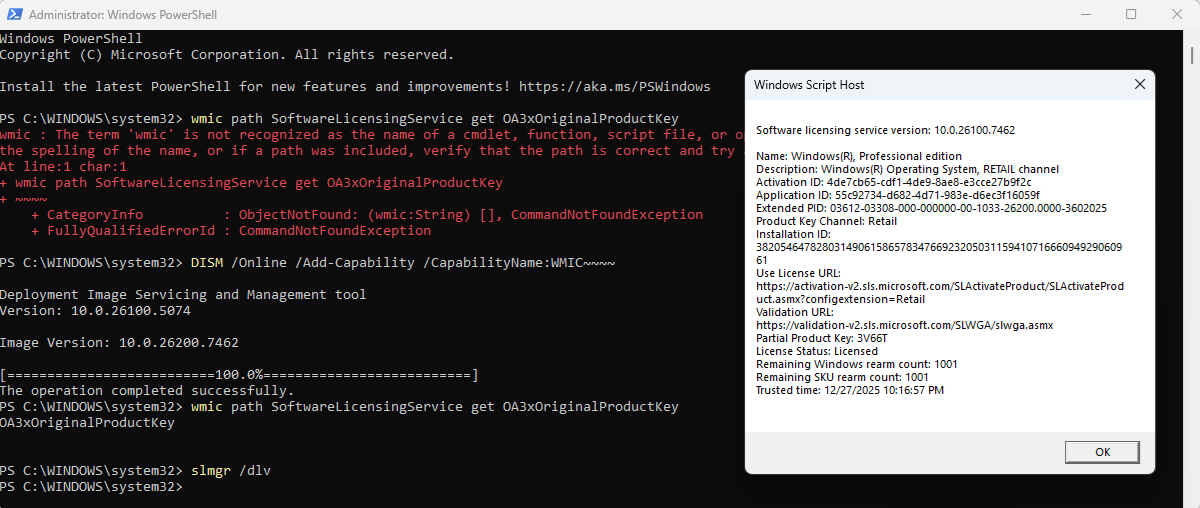Close the Windows Script Host dialog with X

pos(1139,85)
